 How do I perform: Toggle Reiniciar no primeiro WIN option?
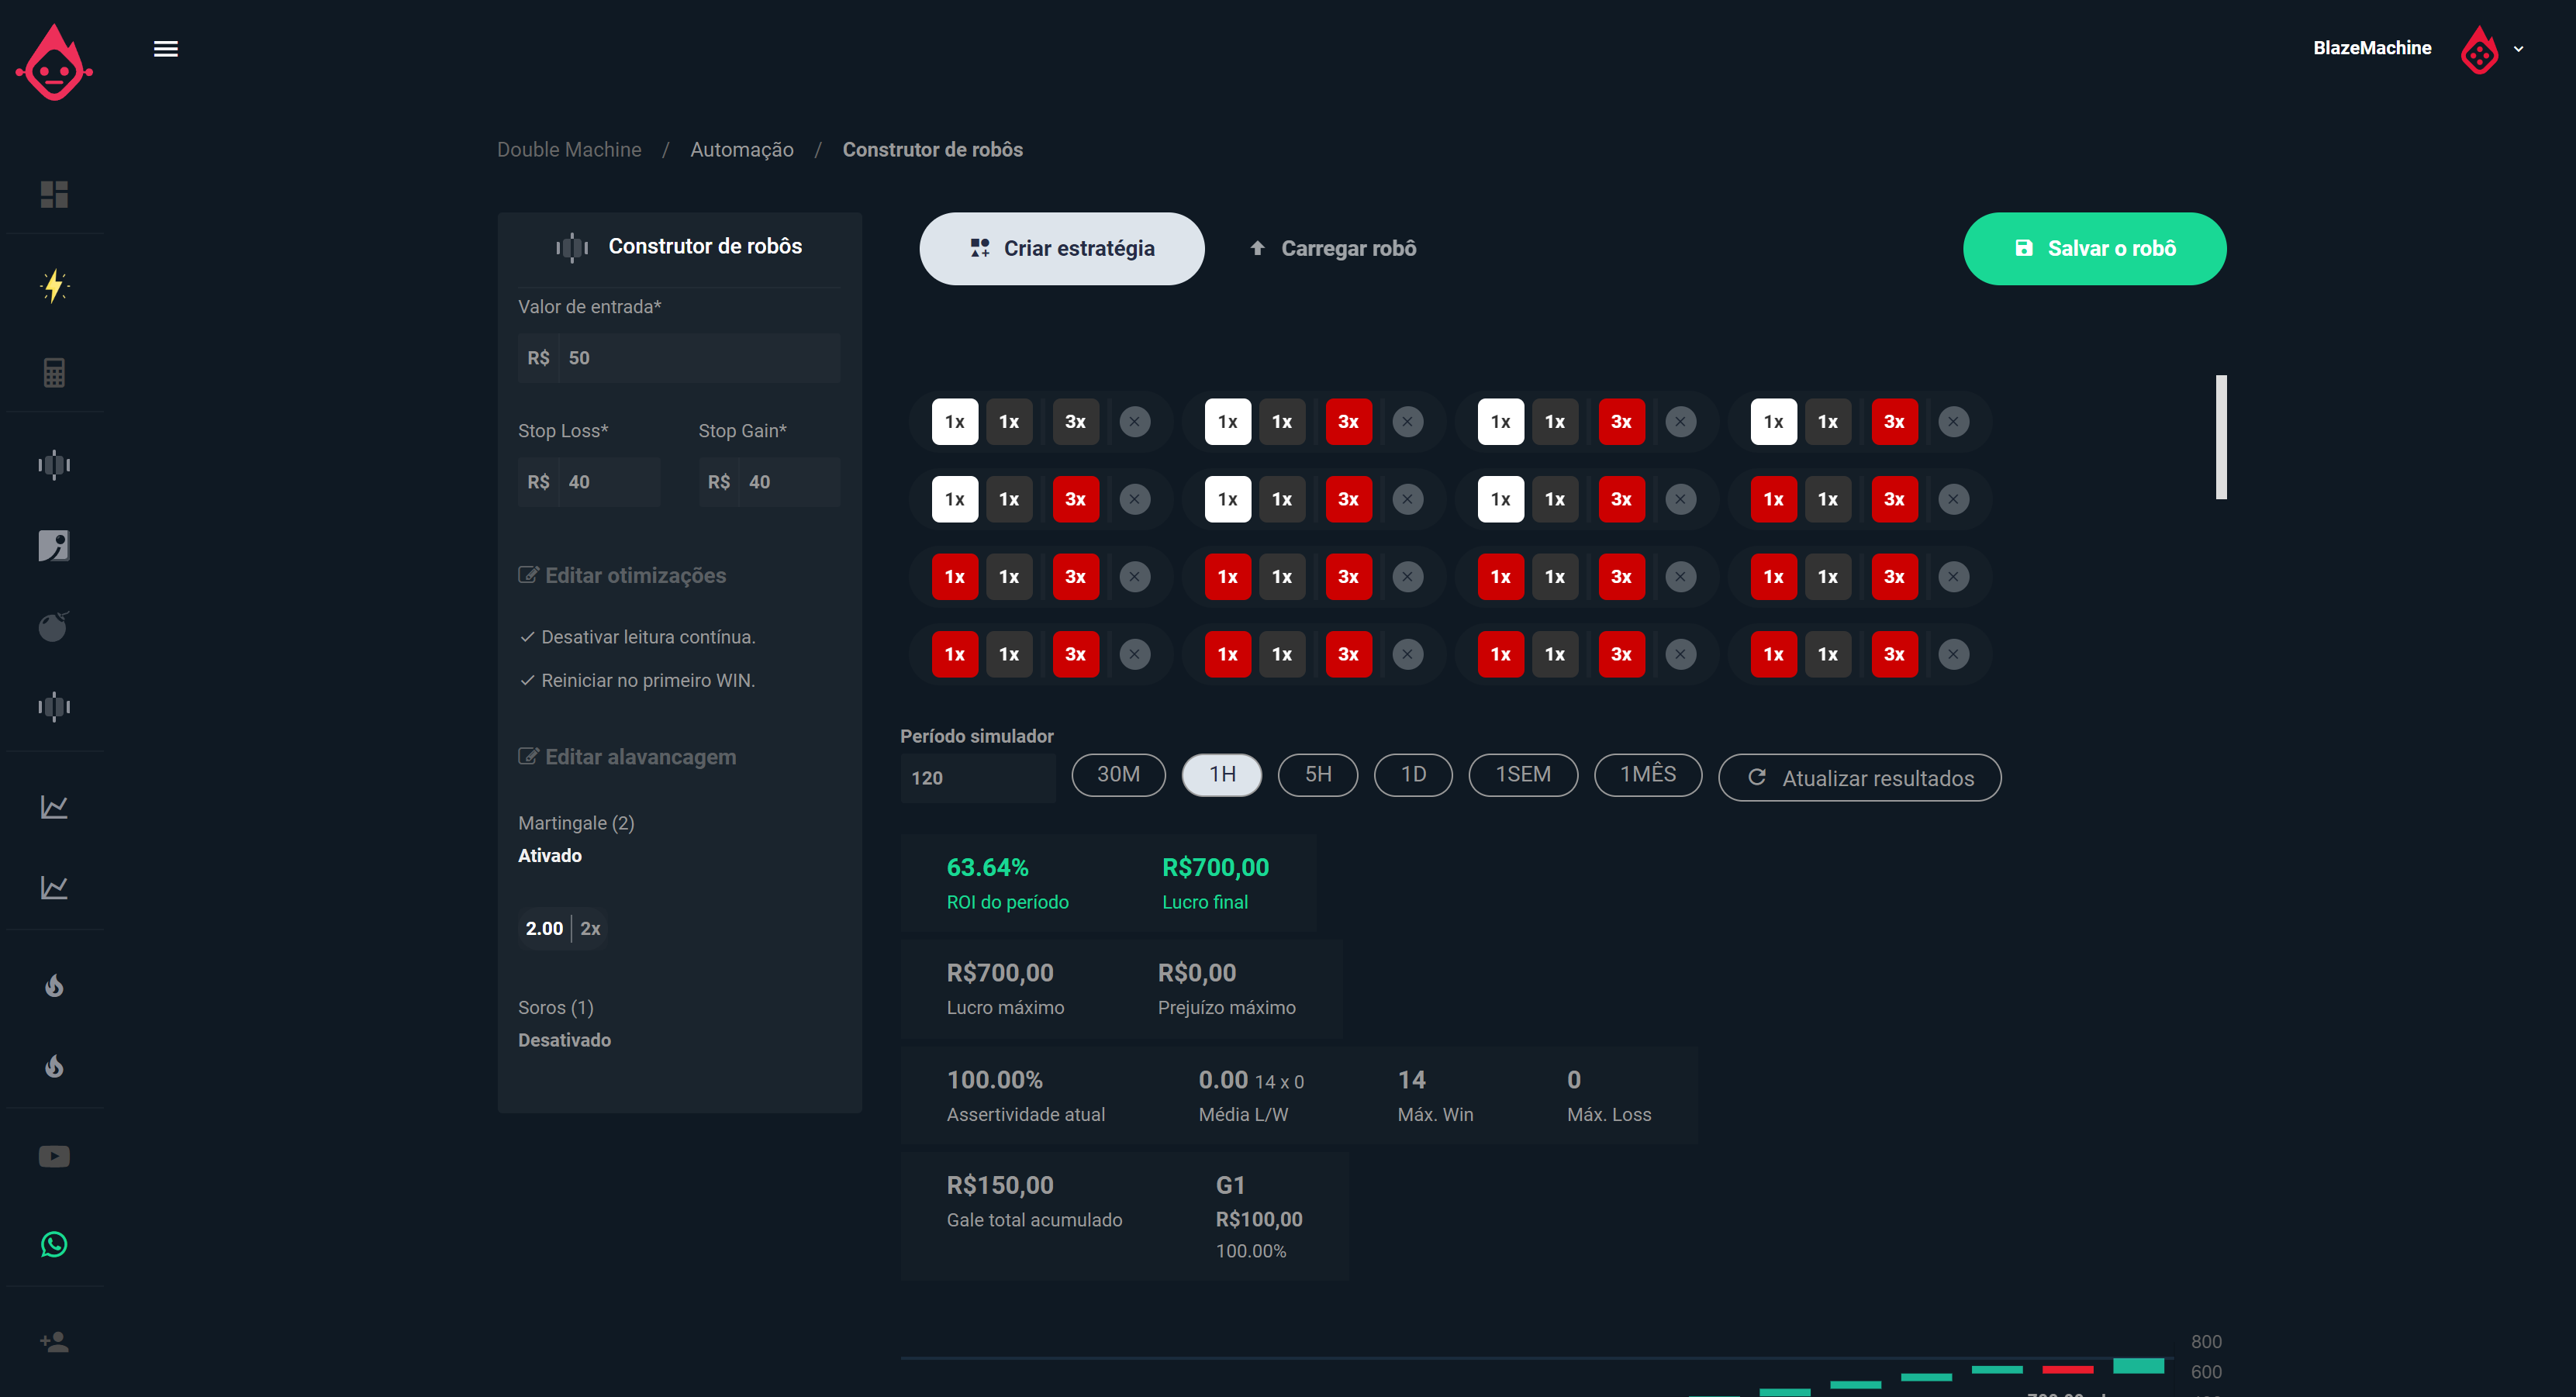pyautogui.click(x=638, y=680)
